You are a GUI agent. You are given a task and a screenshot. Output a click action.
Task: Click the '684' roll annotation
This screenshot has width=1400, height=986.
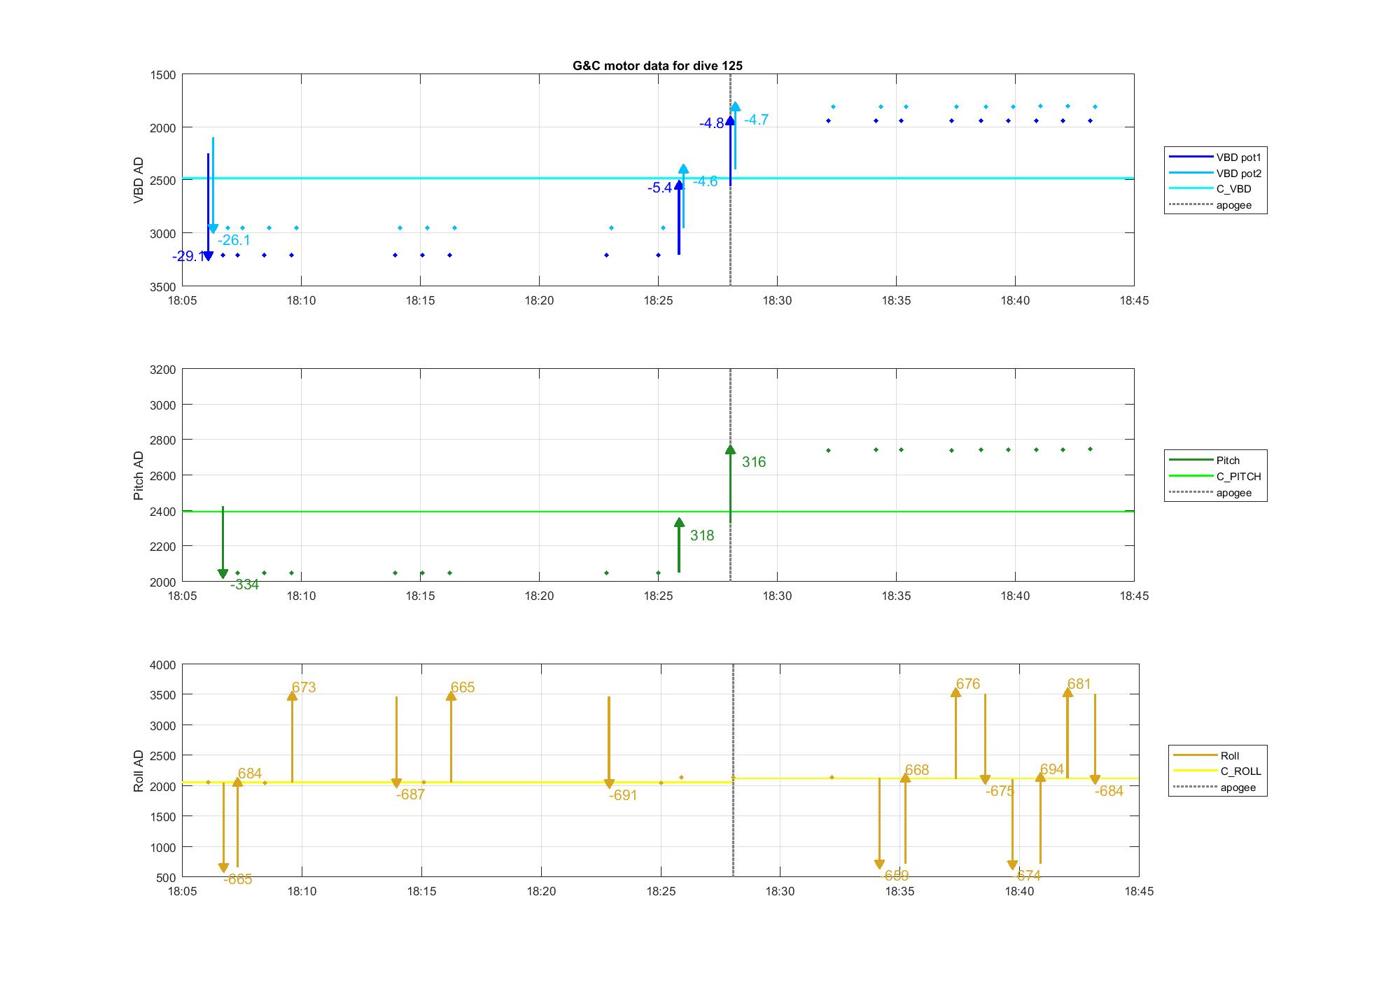click(x=250, y=774)
